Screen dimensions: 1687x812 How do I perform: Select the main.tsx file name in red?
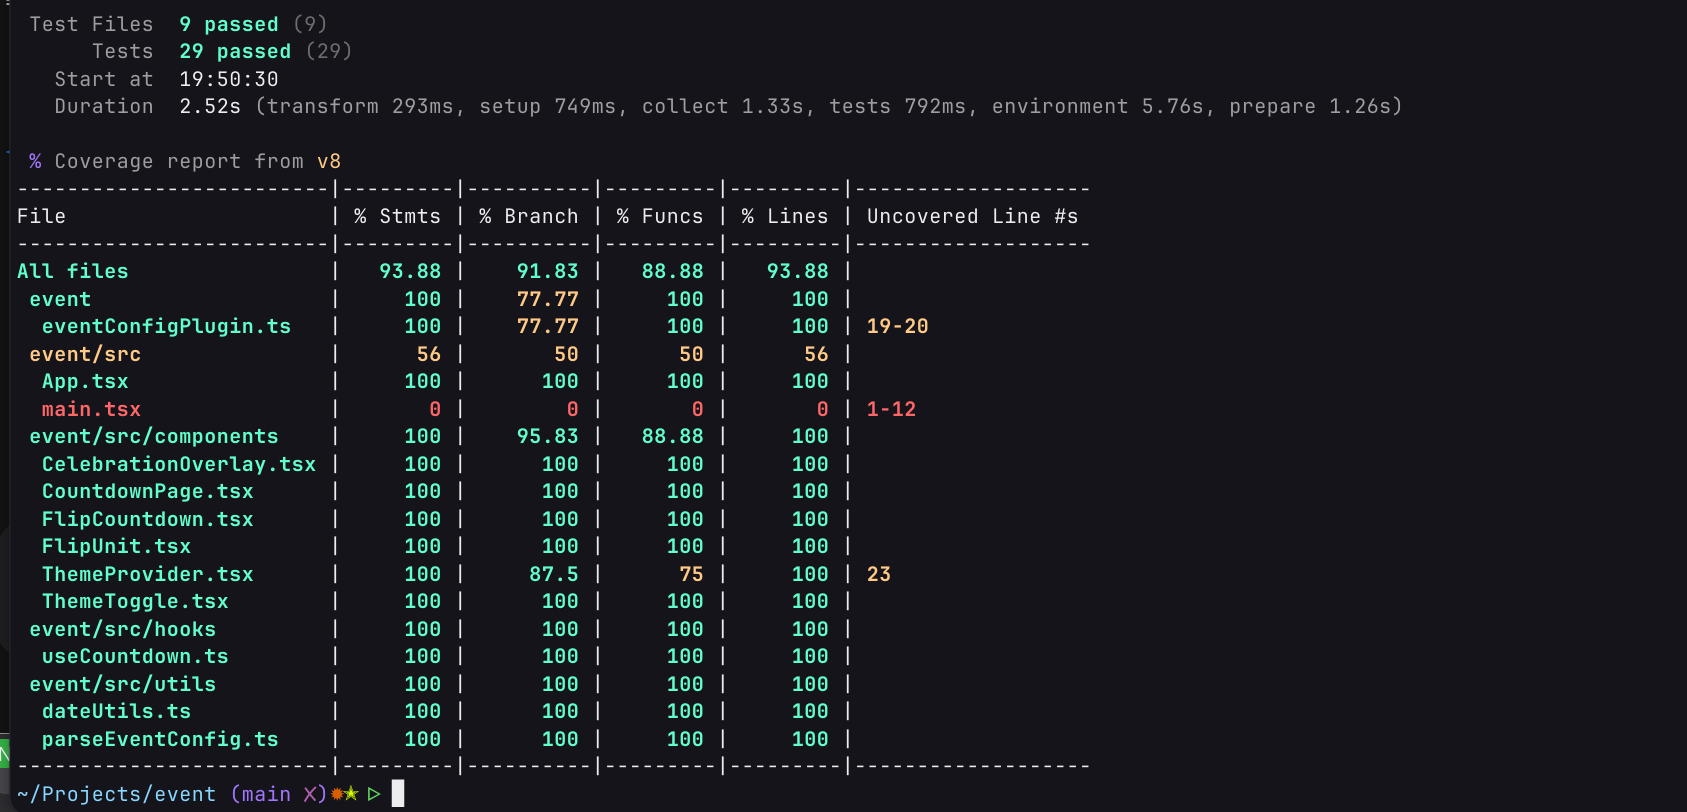[91, 409]
